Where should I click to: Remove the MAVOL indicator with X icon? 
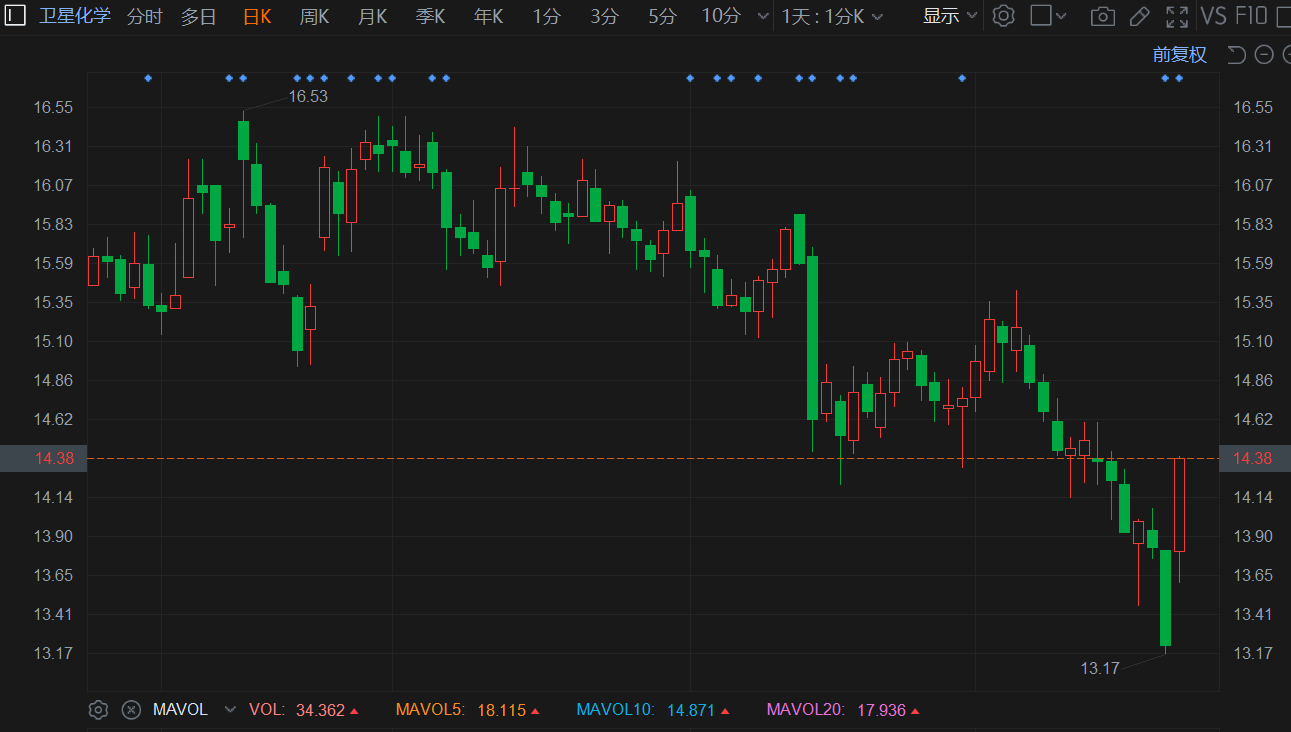click(x=131, y=710)
